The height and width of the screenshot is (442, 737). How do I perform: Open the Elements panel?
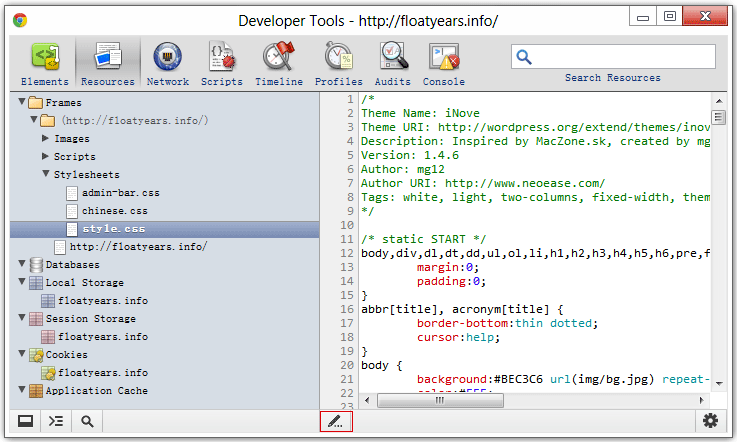coord(45,64)
